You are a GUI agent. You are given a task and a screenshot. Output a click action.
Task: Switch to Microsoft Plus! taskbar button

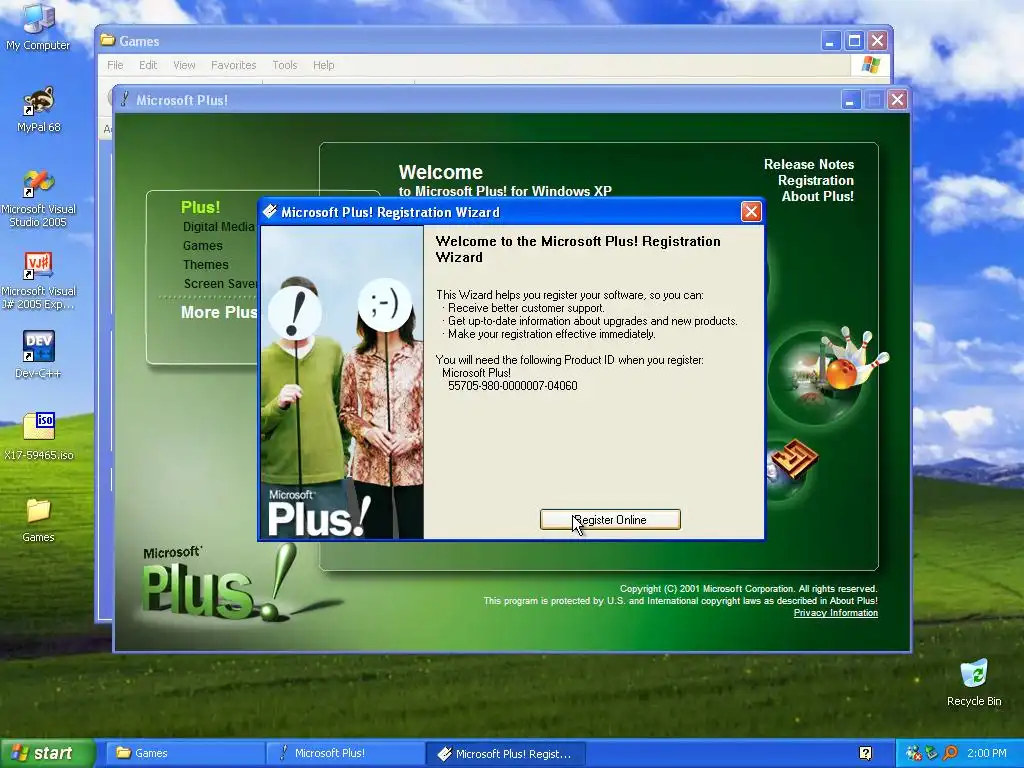345,753
